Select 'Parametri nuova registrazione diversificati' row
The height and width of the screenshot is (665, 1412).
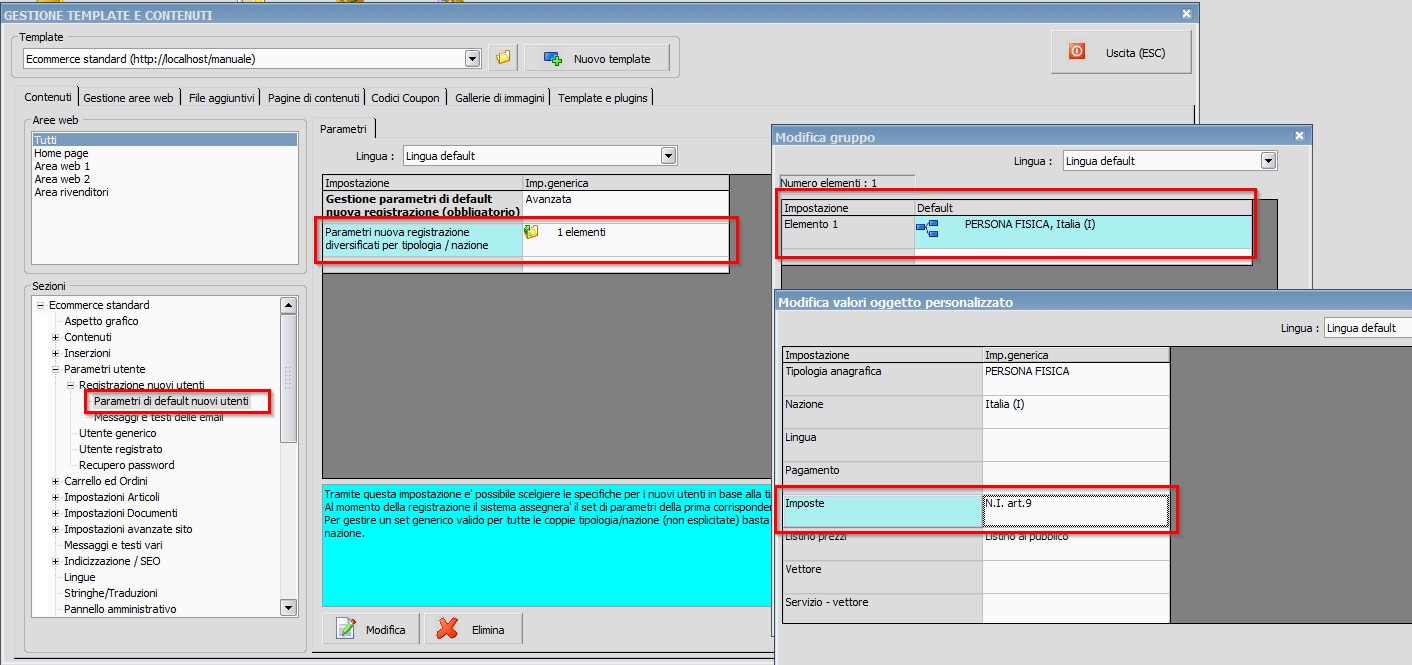tap(423, 239)
